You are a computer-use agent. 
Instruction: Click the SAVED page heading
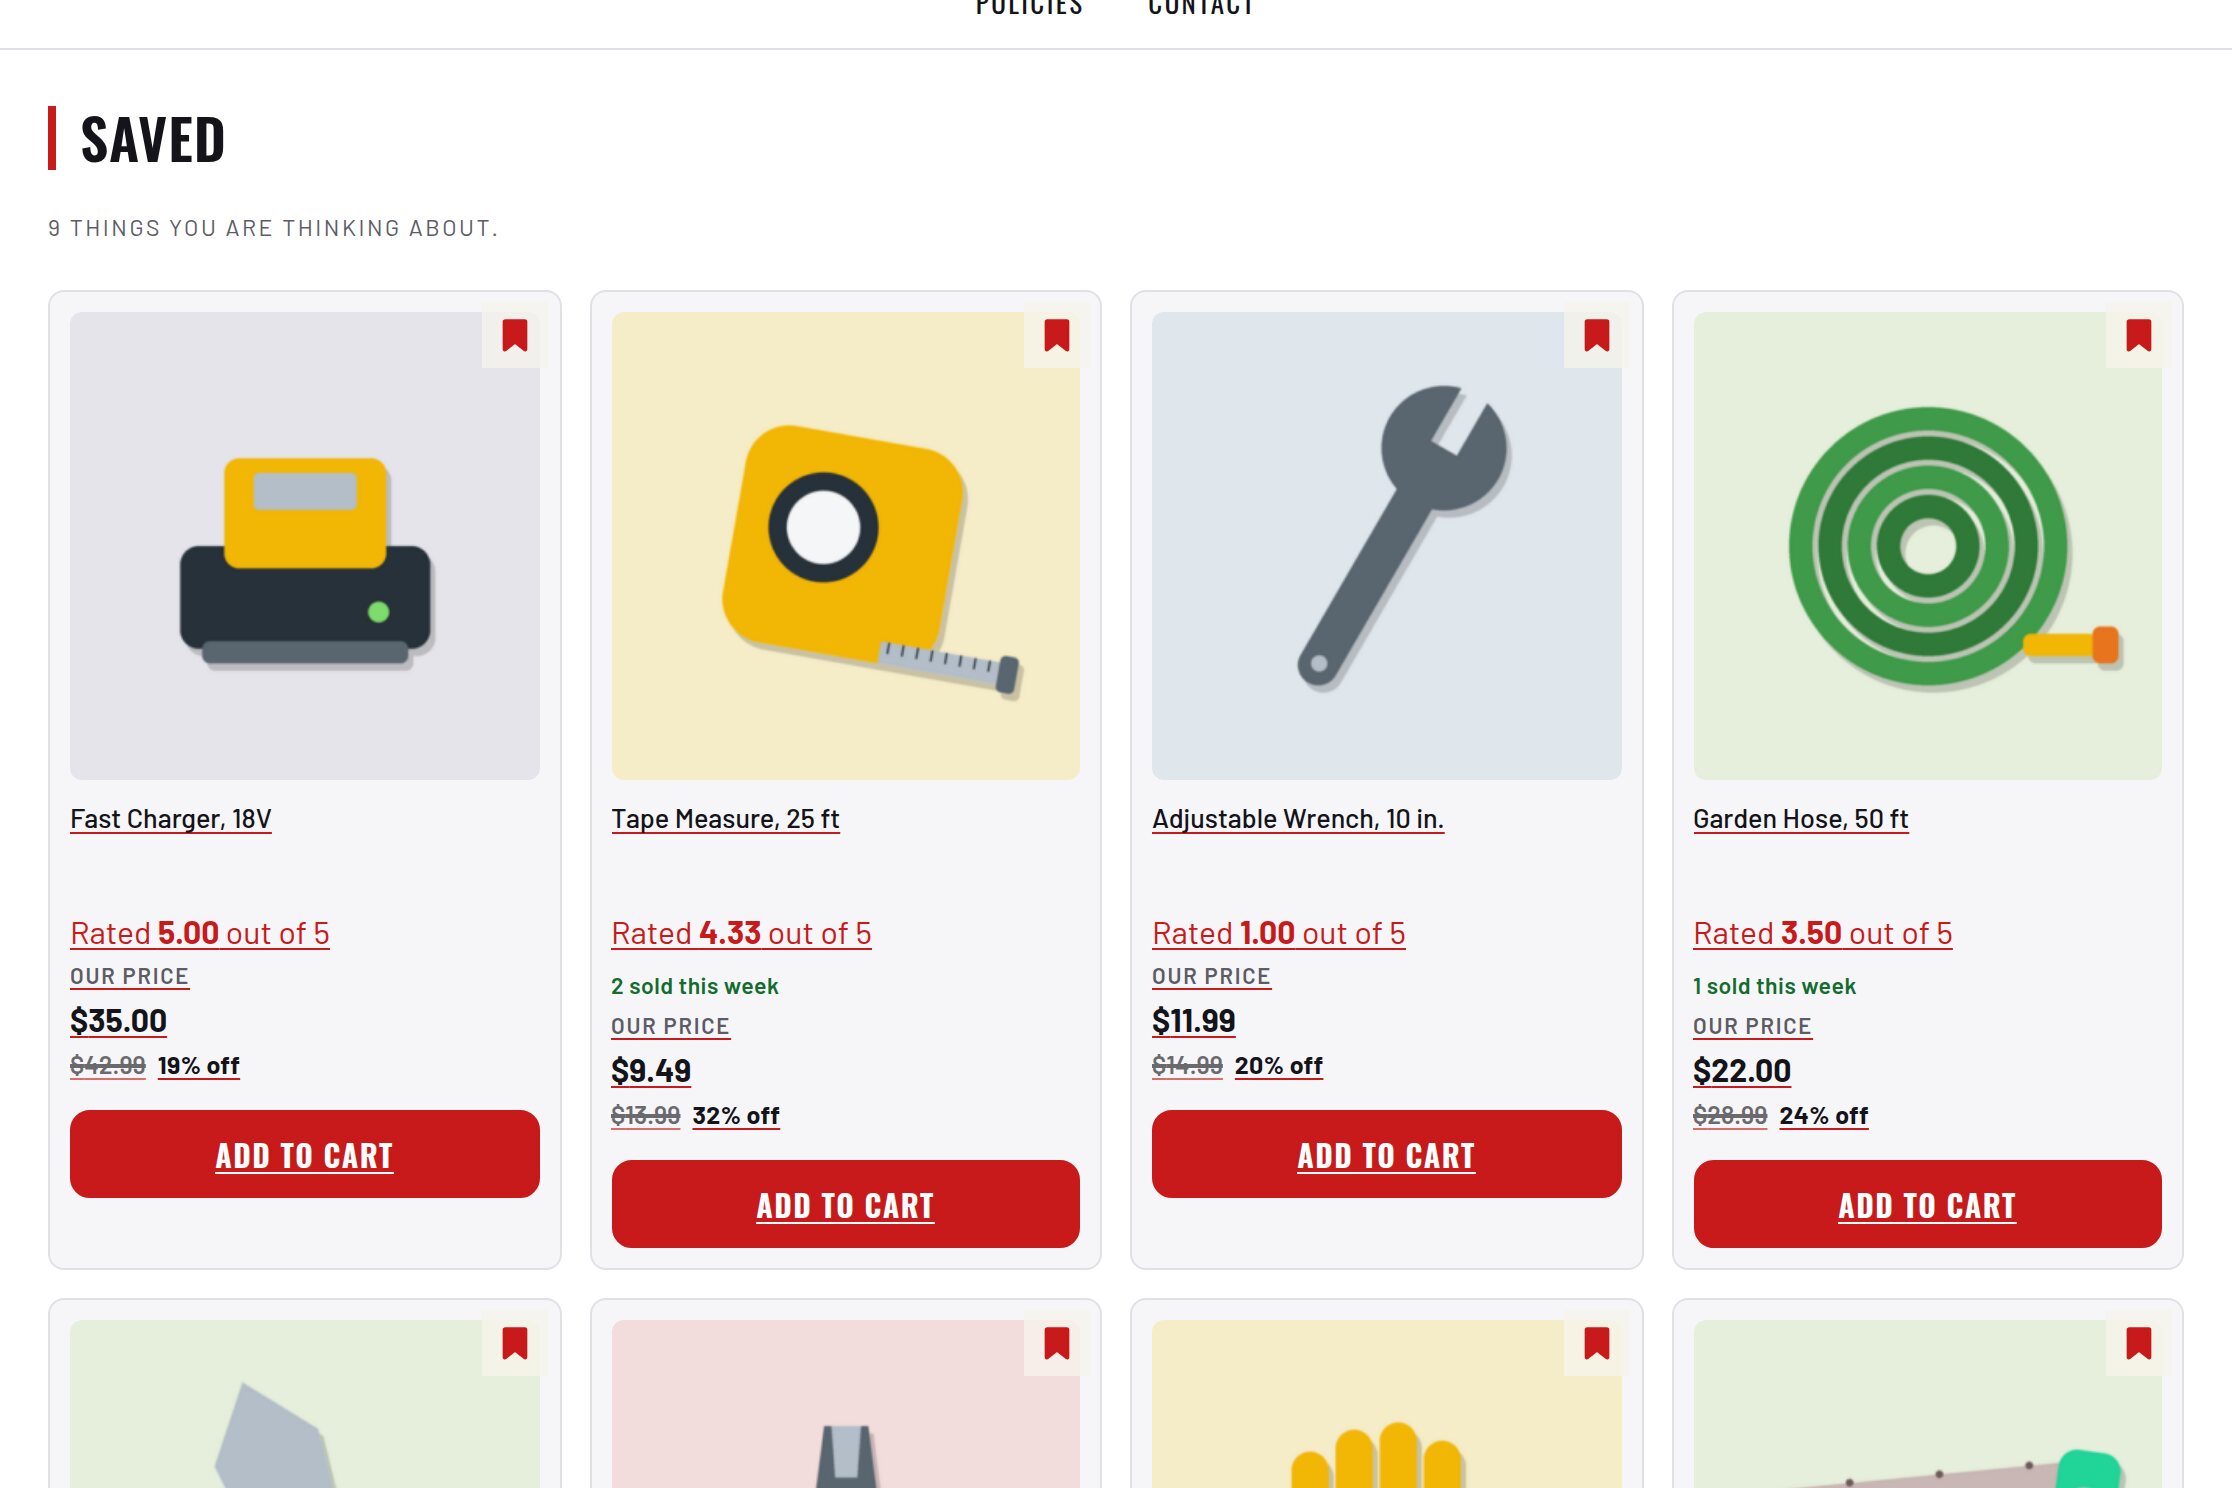click(x=153, y=139)
